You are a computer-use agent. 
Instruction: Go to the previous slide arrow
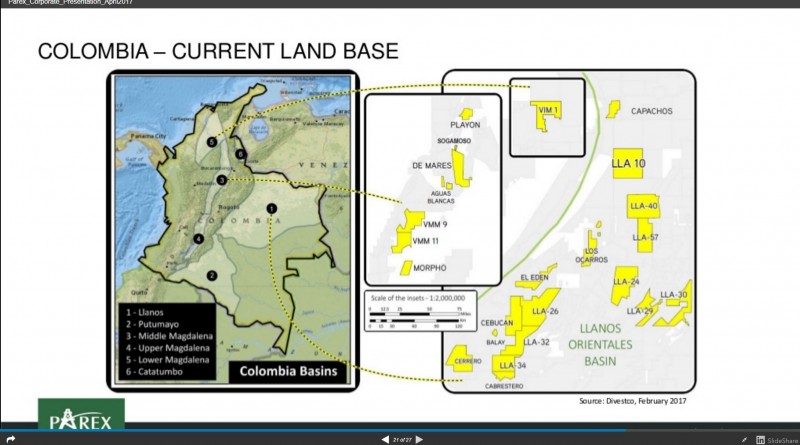coord(385,439)
